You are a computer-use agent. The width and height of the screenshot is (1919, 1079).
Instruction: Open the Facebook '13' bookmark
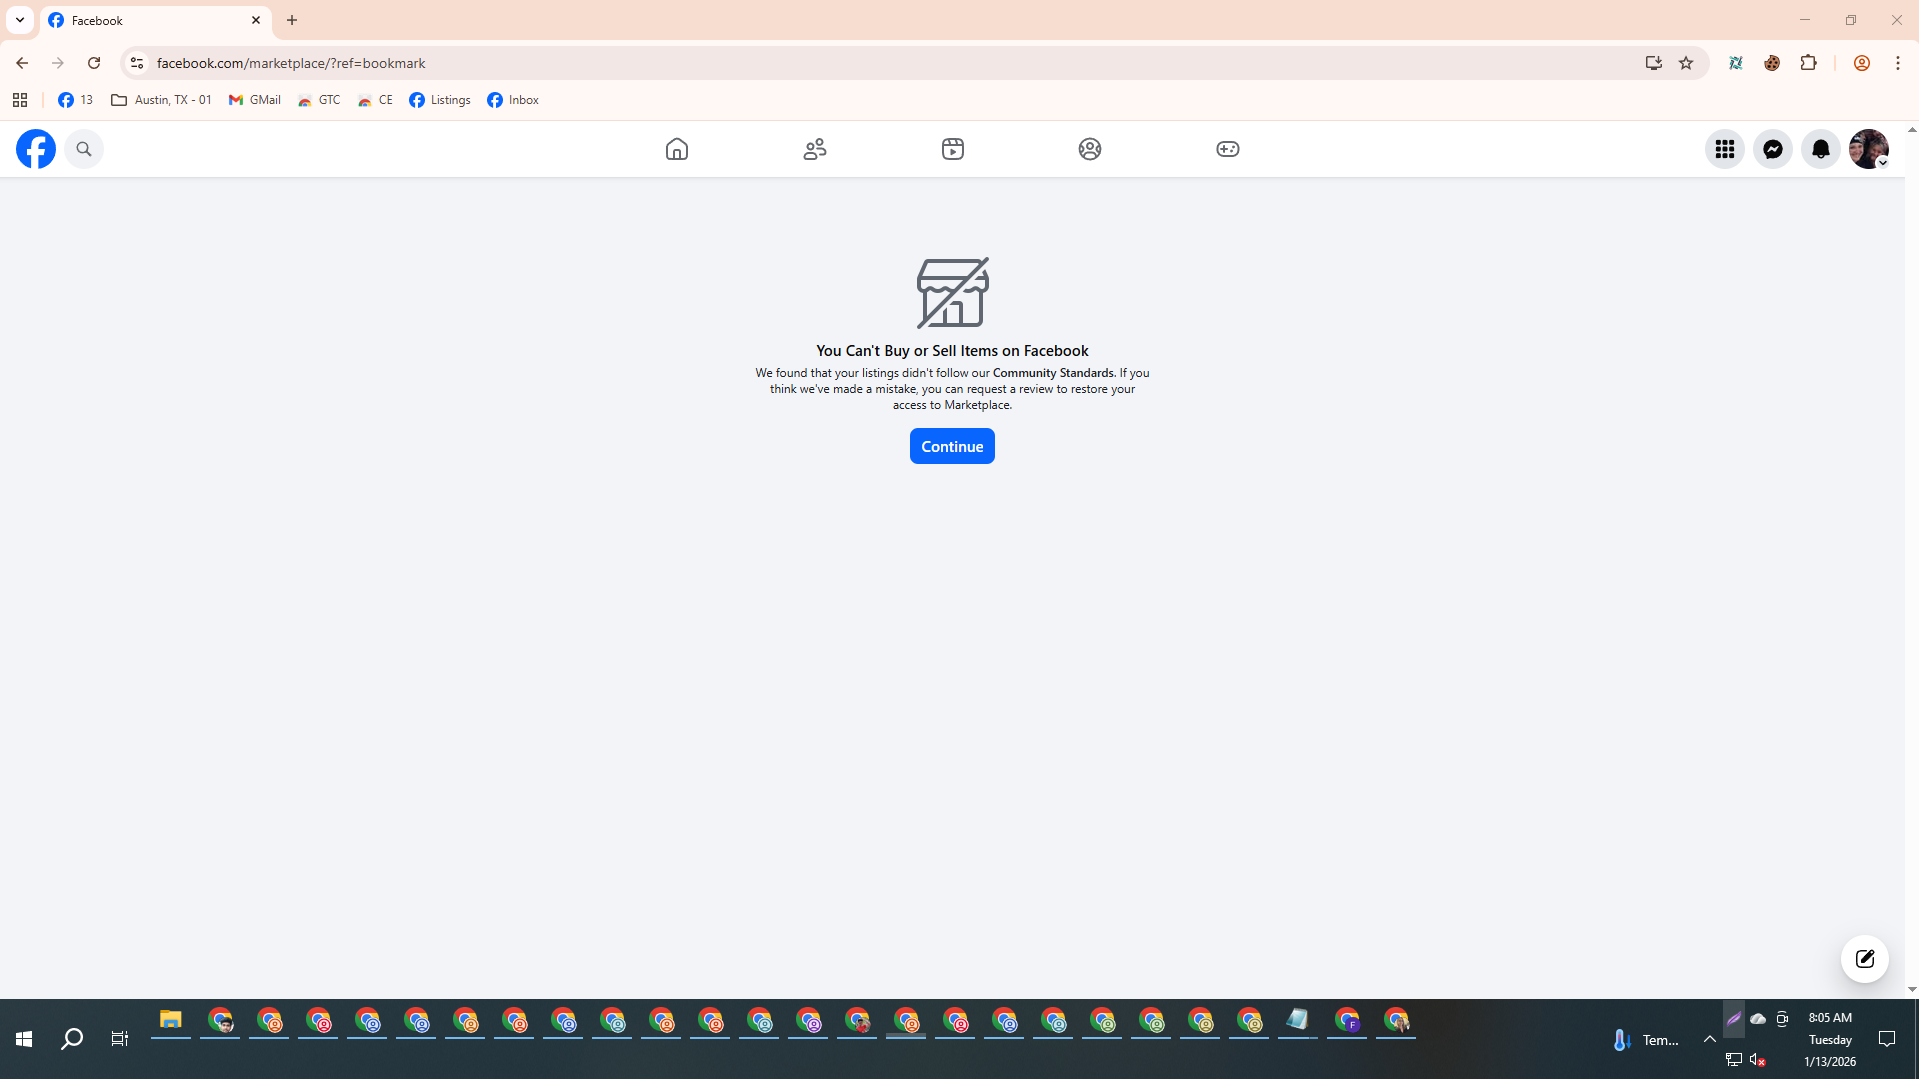click(76, 100)
